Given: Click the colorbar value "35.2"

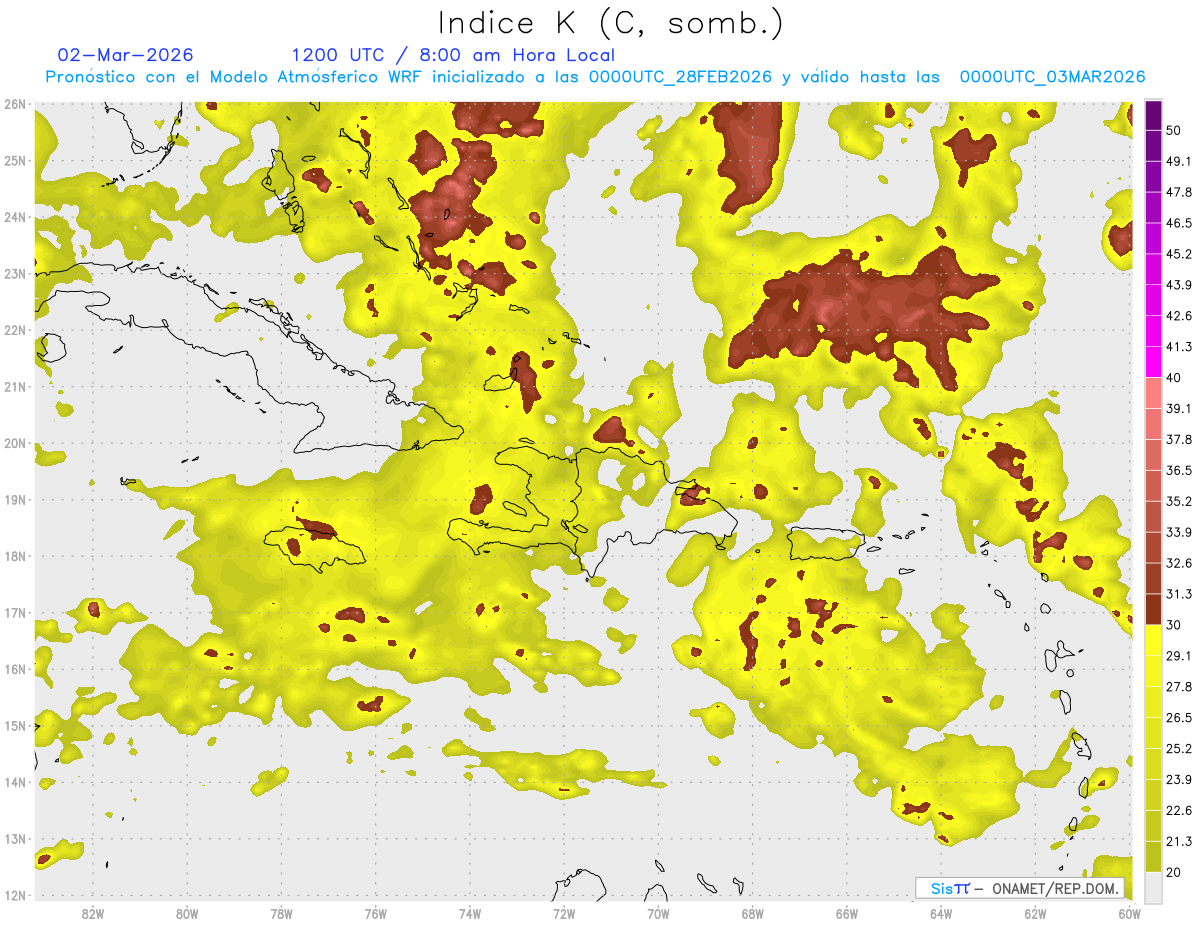Looking at the screenshot, I should 1178,501.
